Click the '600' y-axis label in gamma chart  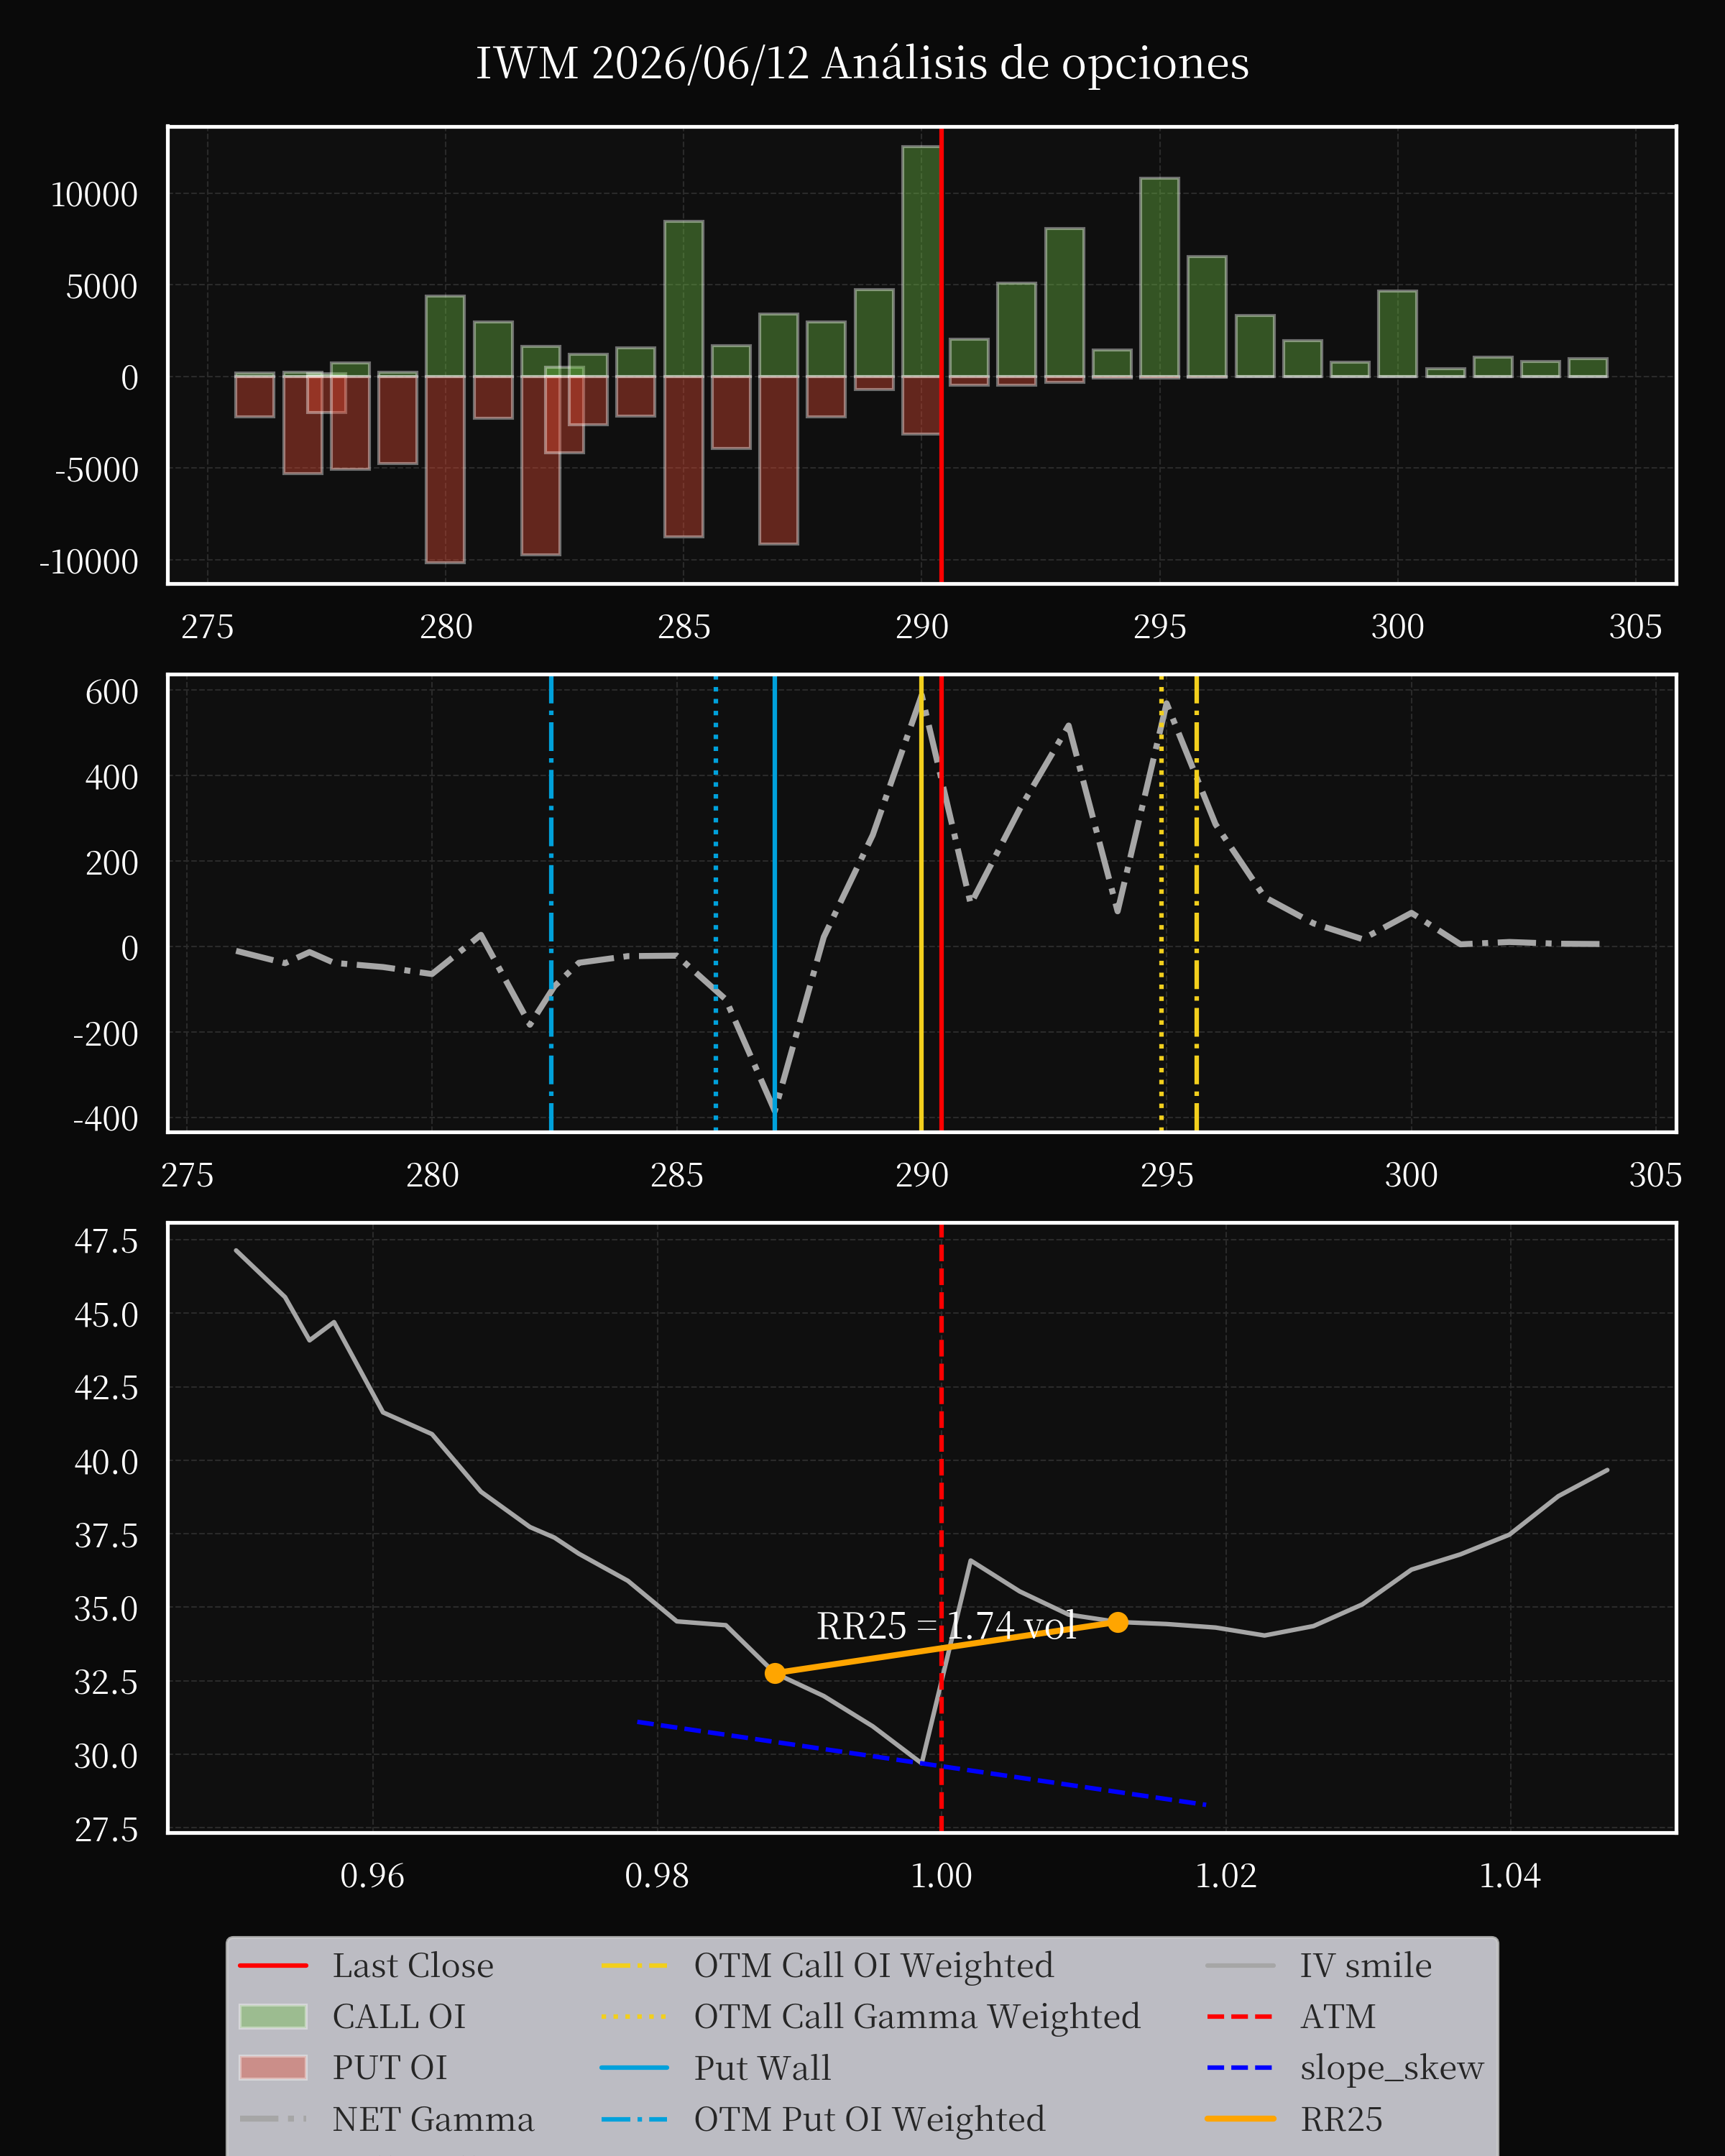pos(112,692)
